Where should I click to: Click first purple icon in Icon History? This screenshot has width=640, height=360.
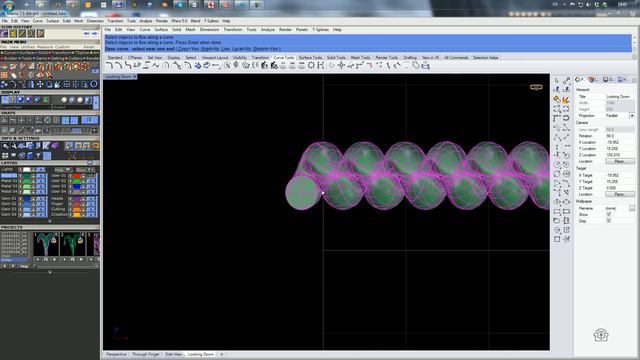click(4, 33)
